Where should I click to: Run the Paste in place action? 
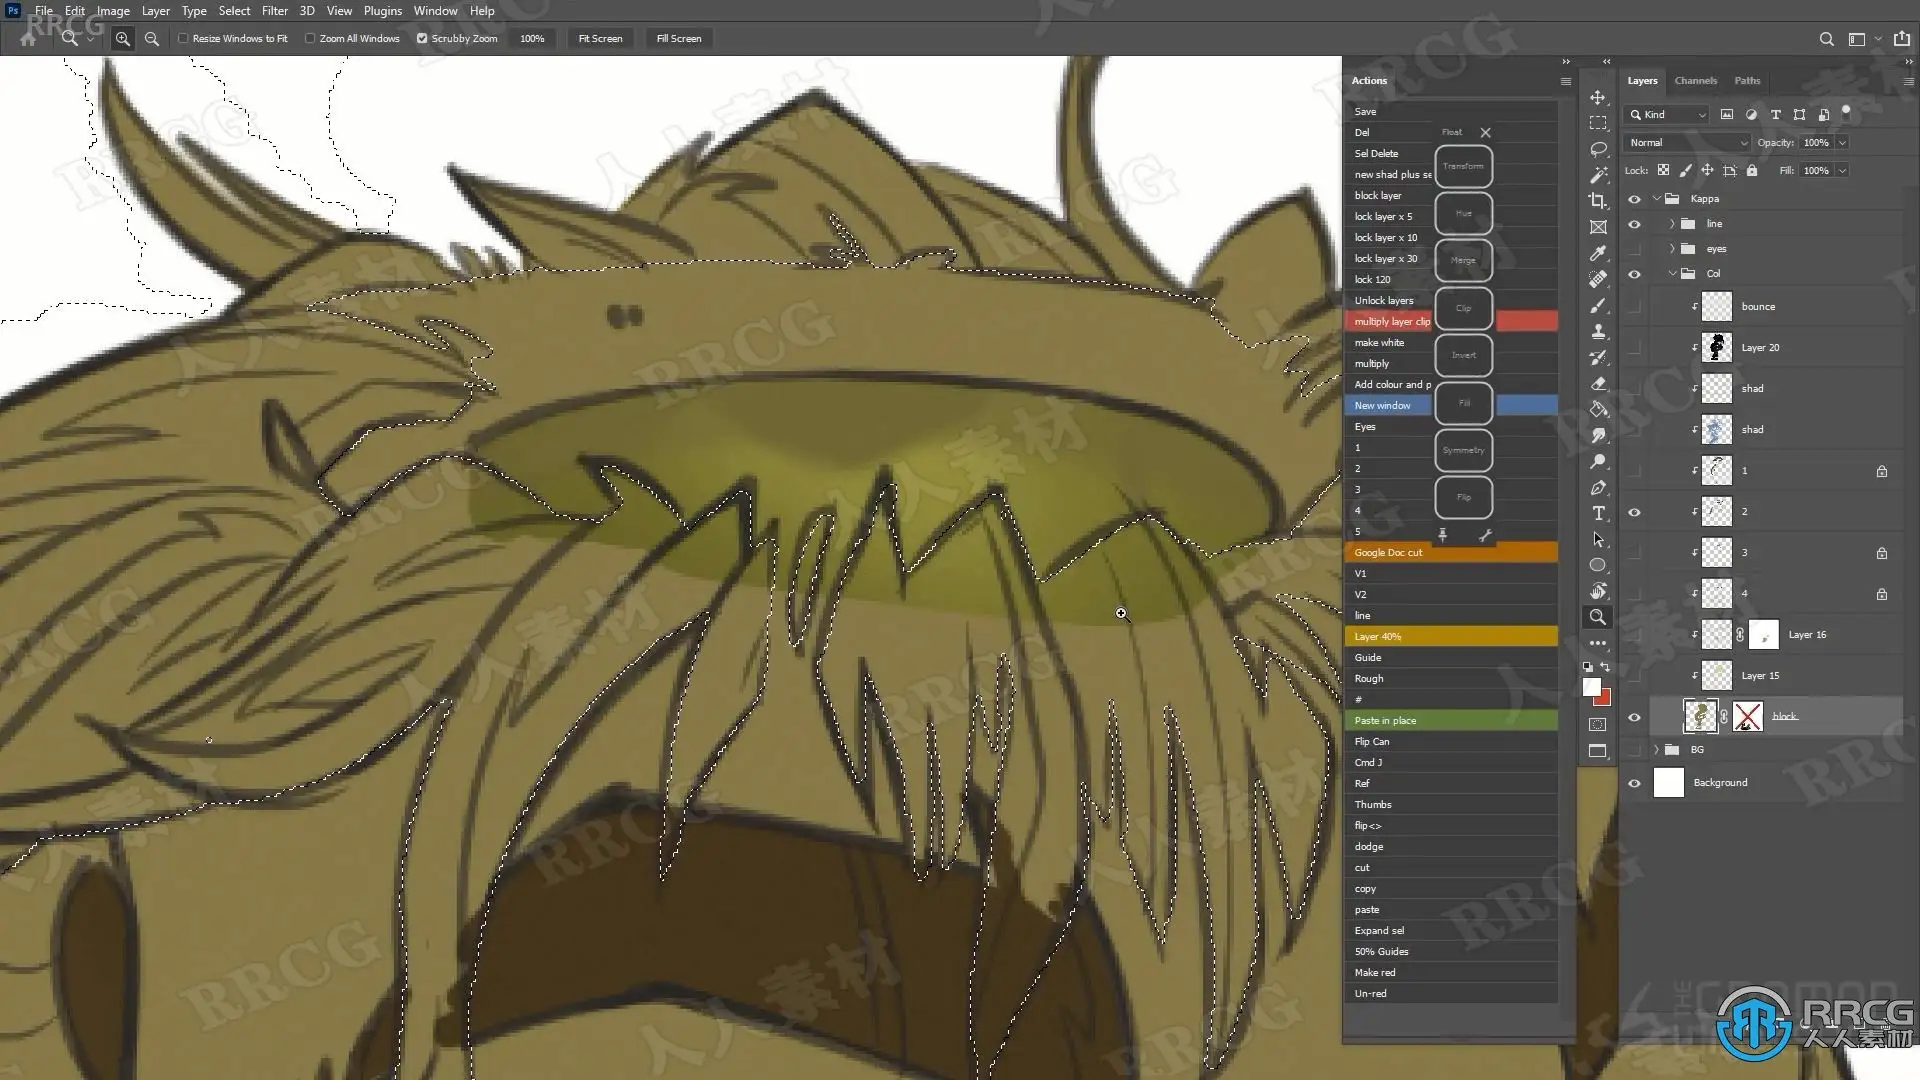coord(1385,721)
